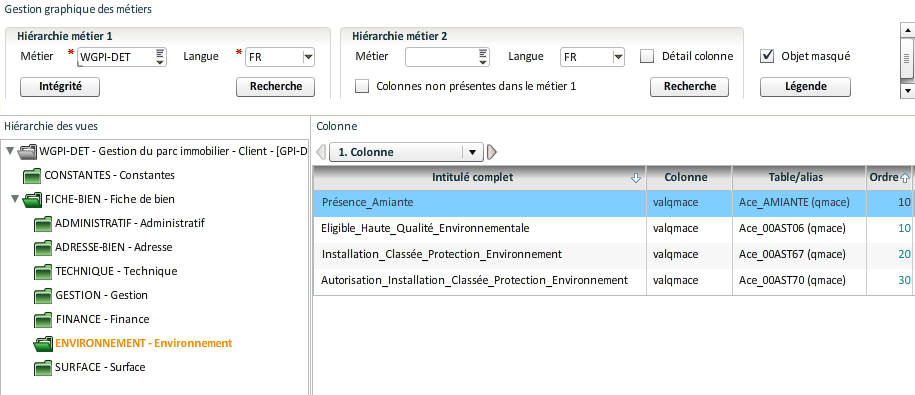Click the sort arrow in the Intitulé complet header
The height and width of the screenshot is (395, 915).
[x=636, y=178]
